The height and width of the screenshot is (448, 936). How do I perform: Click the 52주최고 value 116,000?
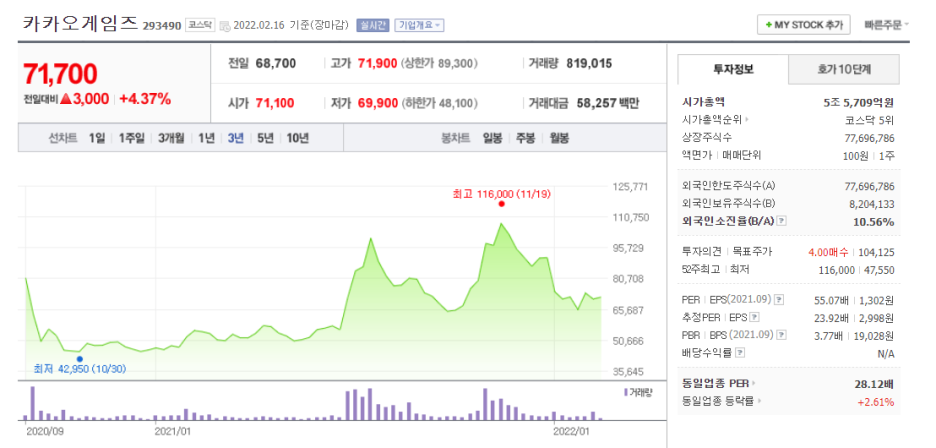[837, 270]
